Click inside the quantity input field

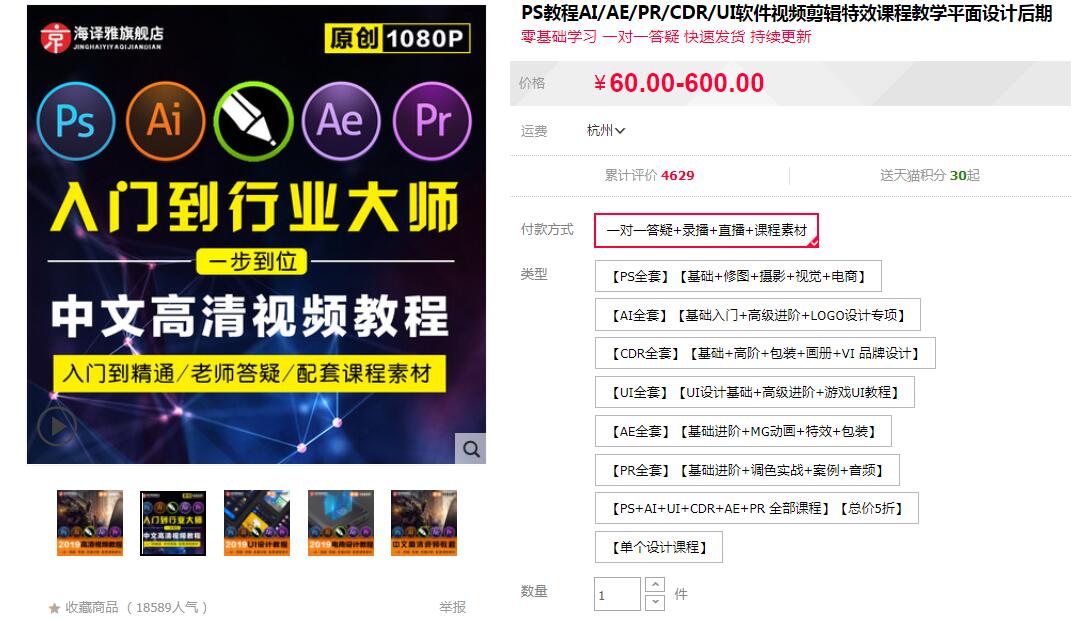617,593
